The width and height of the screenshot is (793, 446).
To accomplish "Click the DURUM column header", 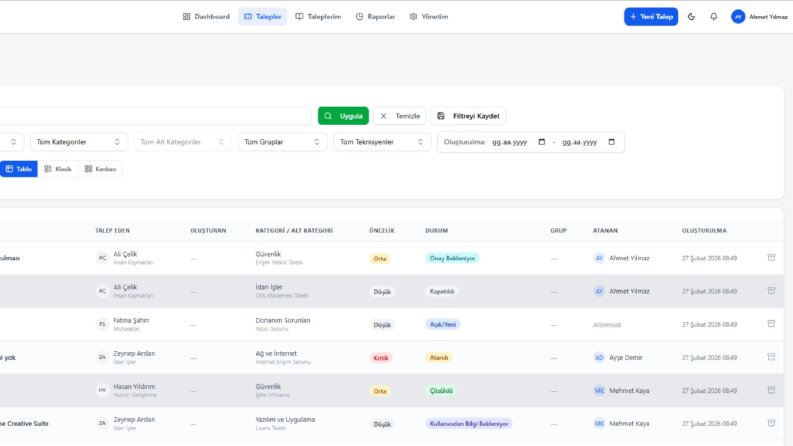I will click(436, 231).
